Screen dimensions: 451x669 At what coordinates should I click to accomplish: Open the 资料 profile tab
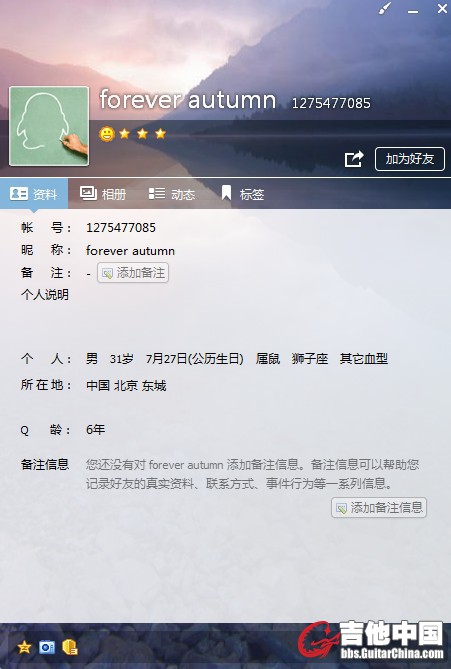34,194
